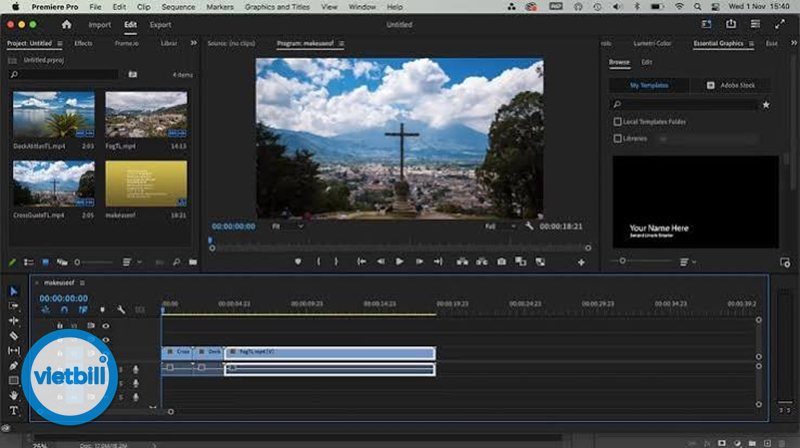Open the Graphics and Titles menu

click(277, 7)
